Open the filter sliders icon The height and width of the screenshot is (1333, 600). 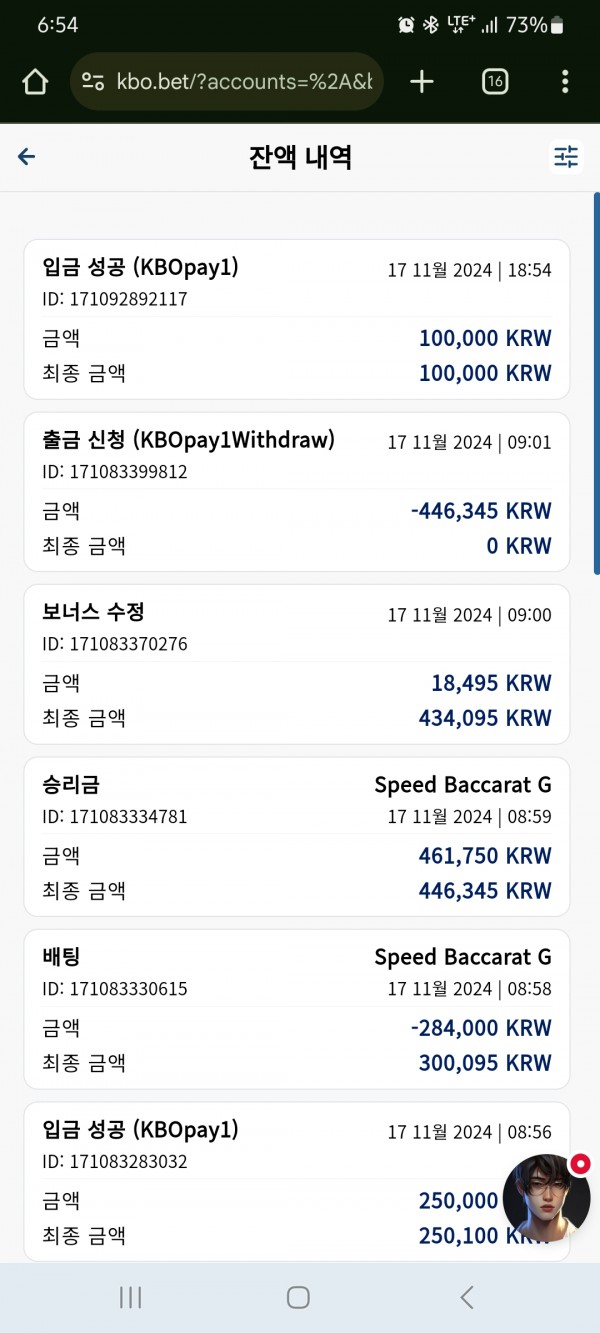[x=566, y=156]
